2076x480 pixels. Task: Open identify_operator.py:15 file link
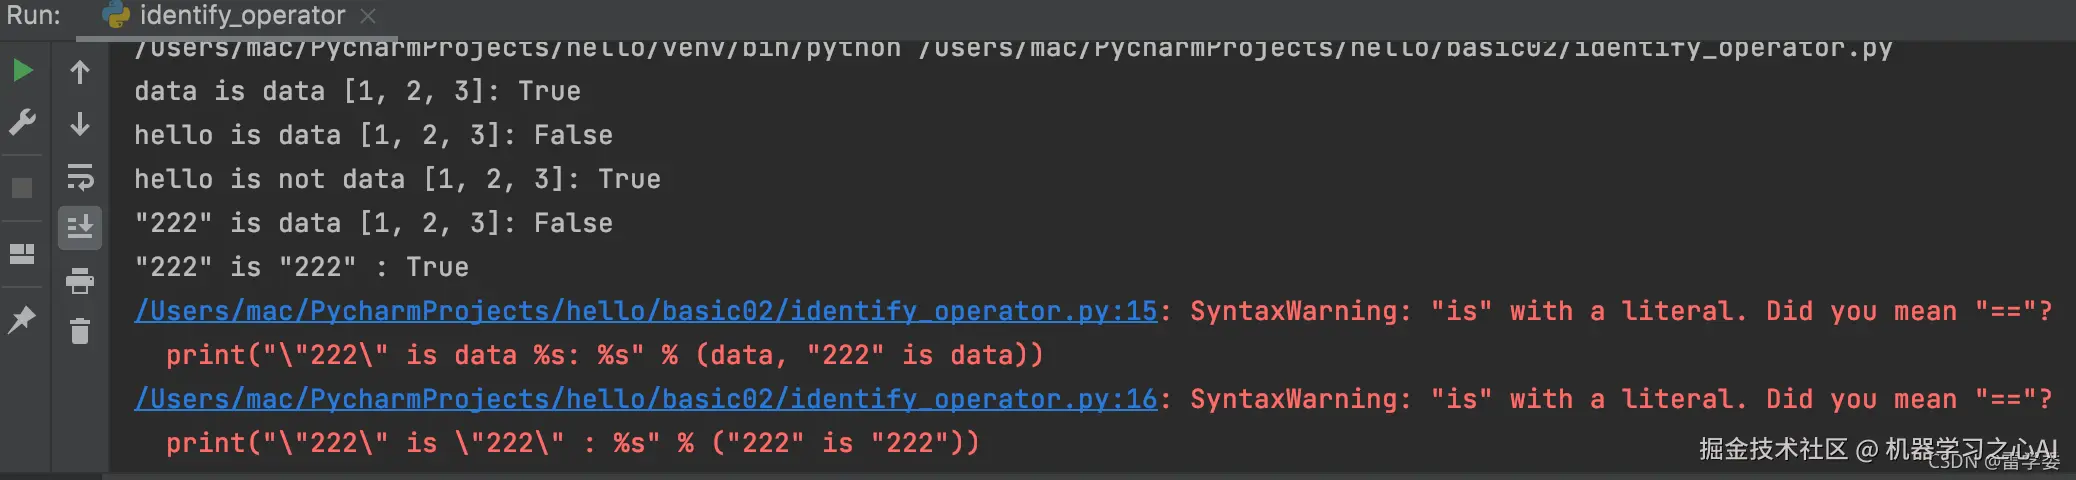coord(646,311)
